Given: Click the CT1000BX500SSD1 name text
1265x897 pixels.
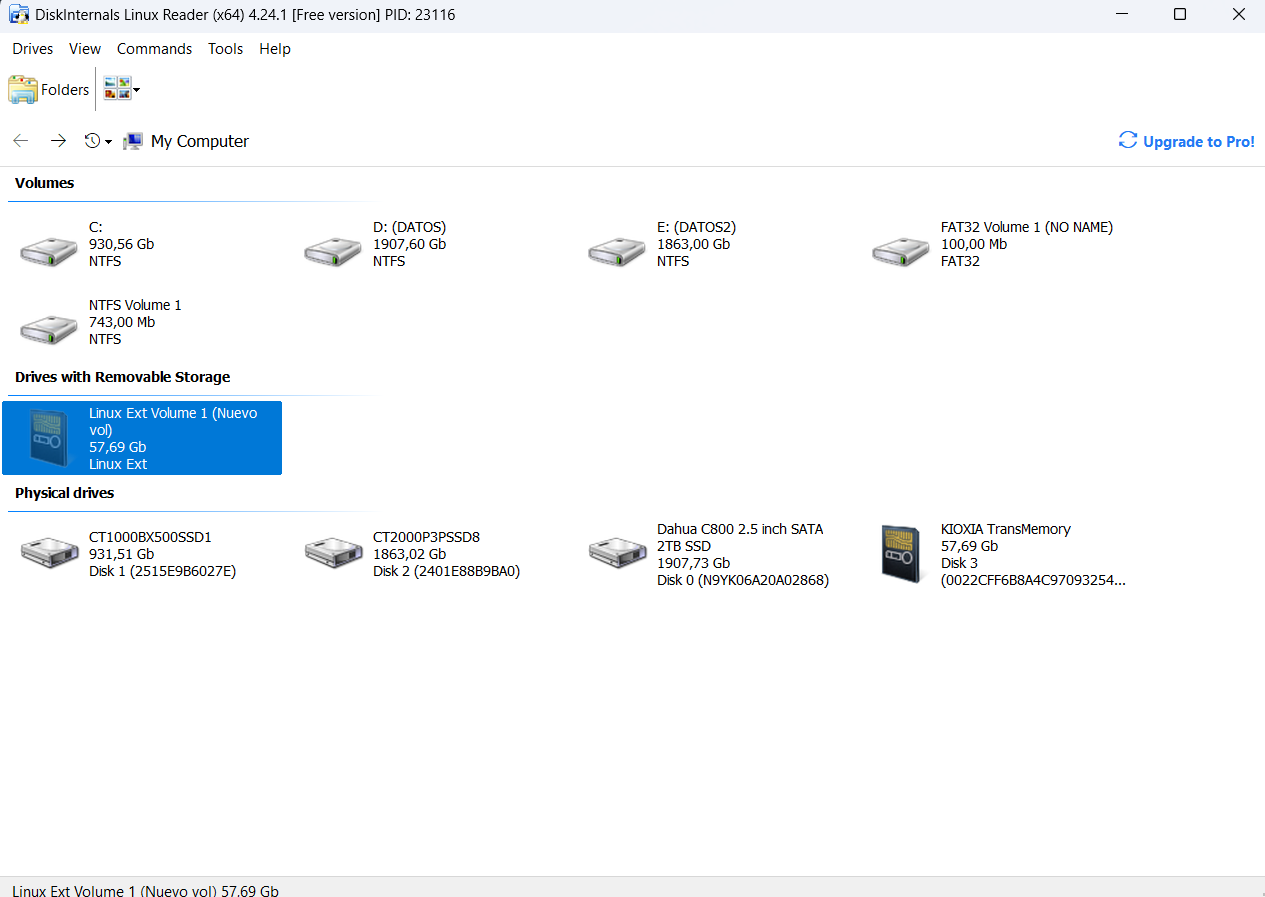Looking at the screenshot, I should point(150,537).
